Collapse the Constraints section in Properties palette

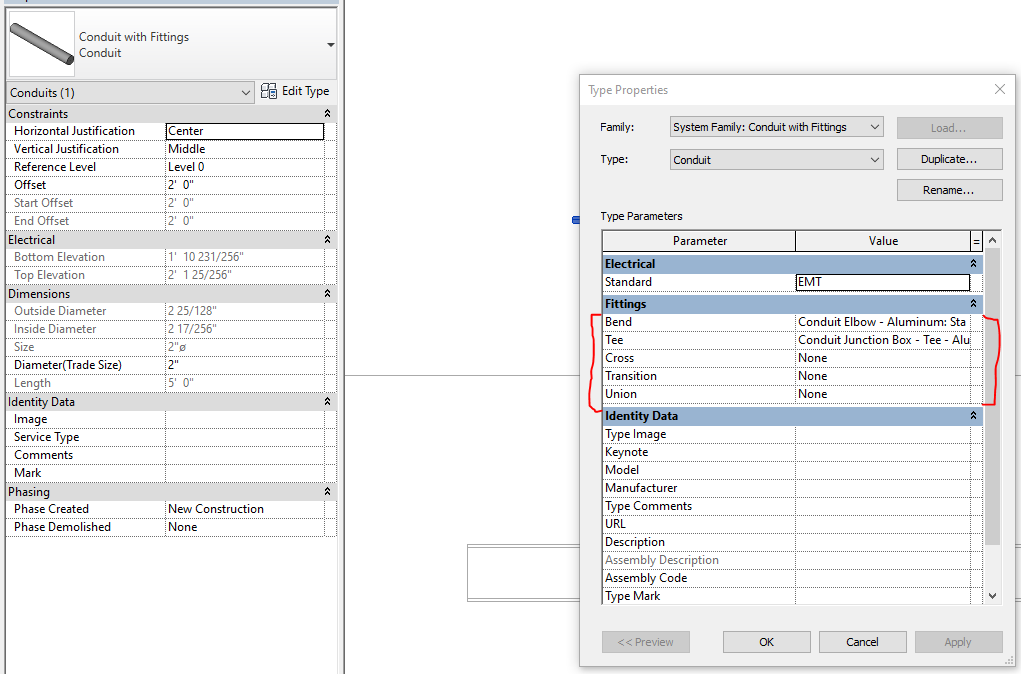point(327,112)
